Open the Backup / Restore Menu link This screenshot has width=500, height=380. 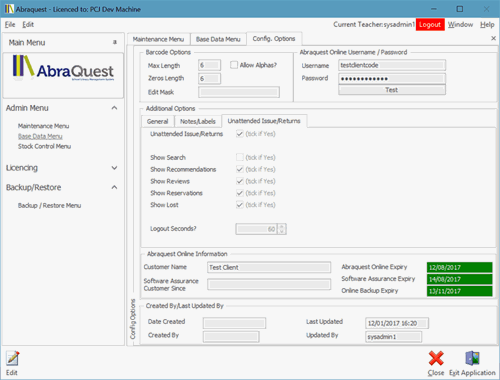pos(50,205)
